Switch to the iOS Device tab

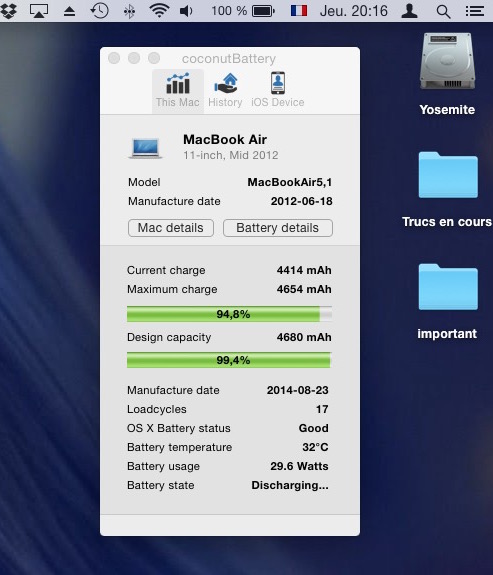(278, 91)
